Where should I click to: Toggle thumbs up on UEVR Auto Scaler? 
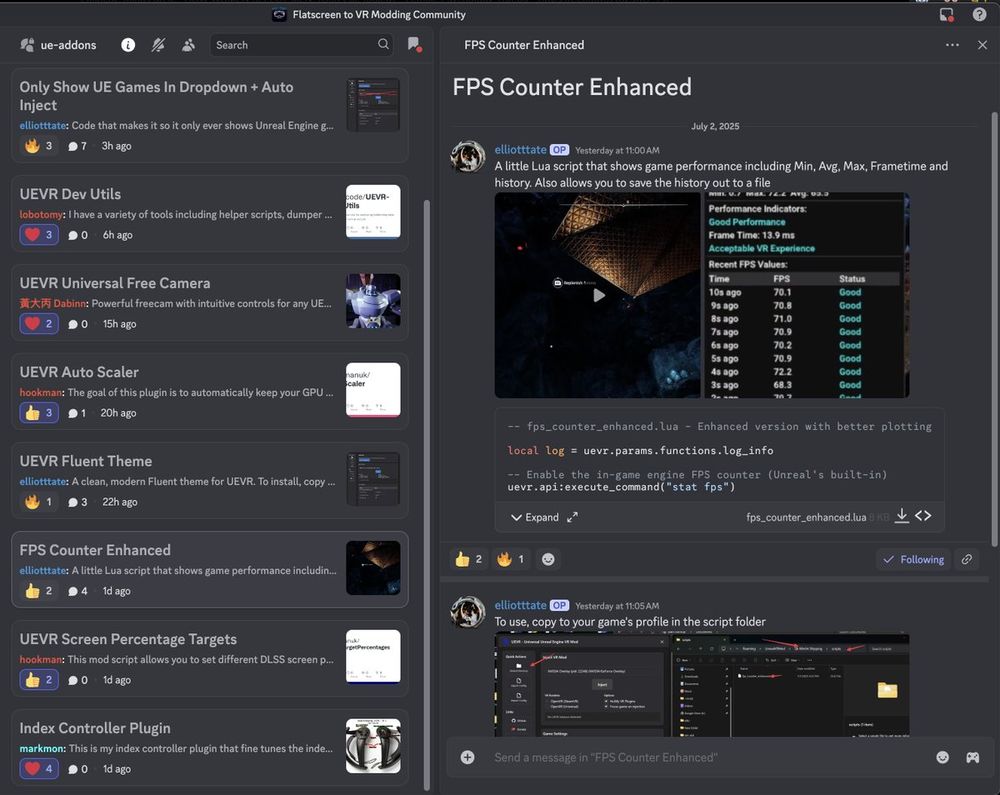tap(39, 412)
